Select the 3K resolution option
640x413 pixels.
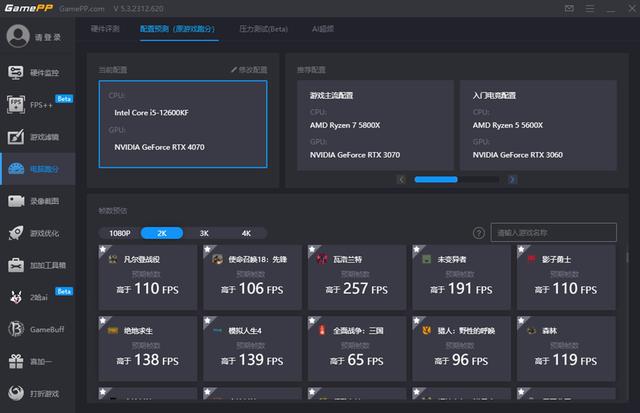point(204,233)
